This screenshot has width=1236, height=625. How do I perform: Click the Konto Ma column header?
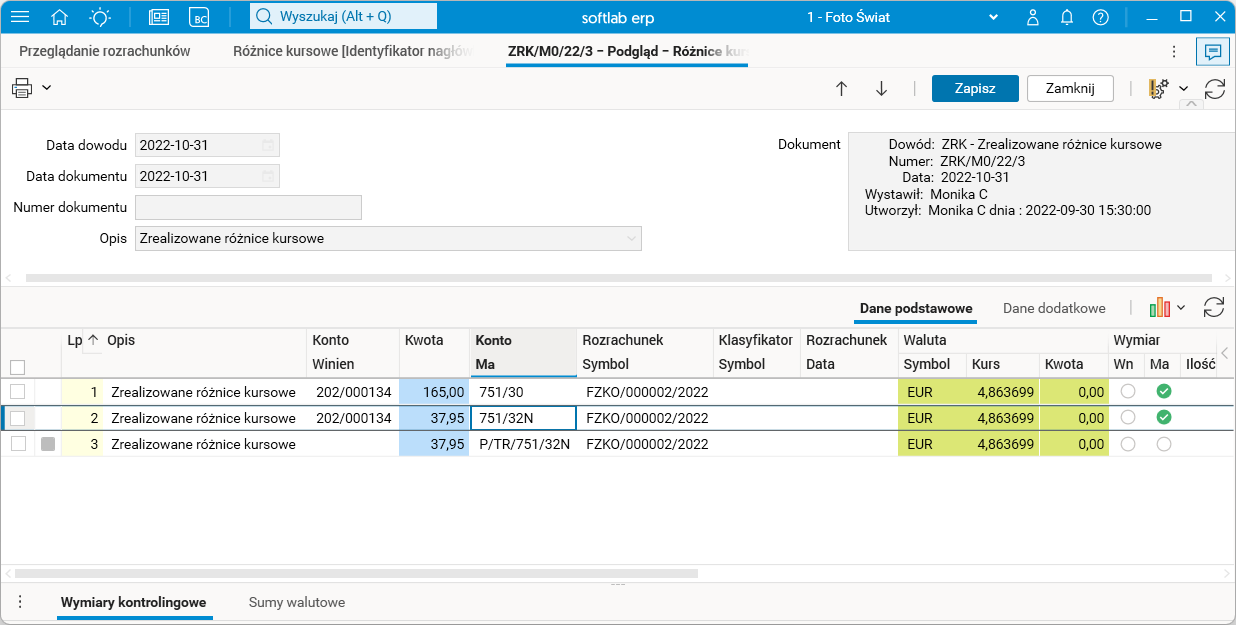(x=523, y=352)
